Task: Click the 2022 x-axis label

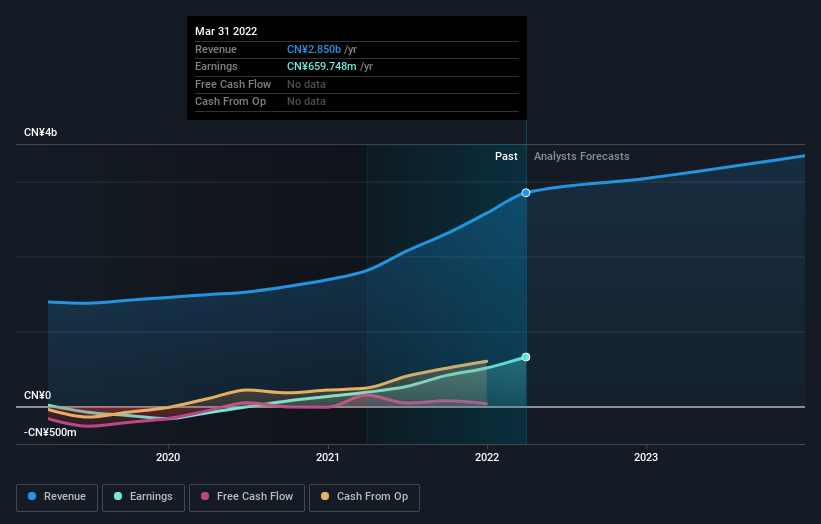Action: pos(487,458)
